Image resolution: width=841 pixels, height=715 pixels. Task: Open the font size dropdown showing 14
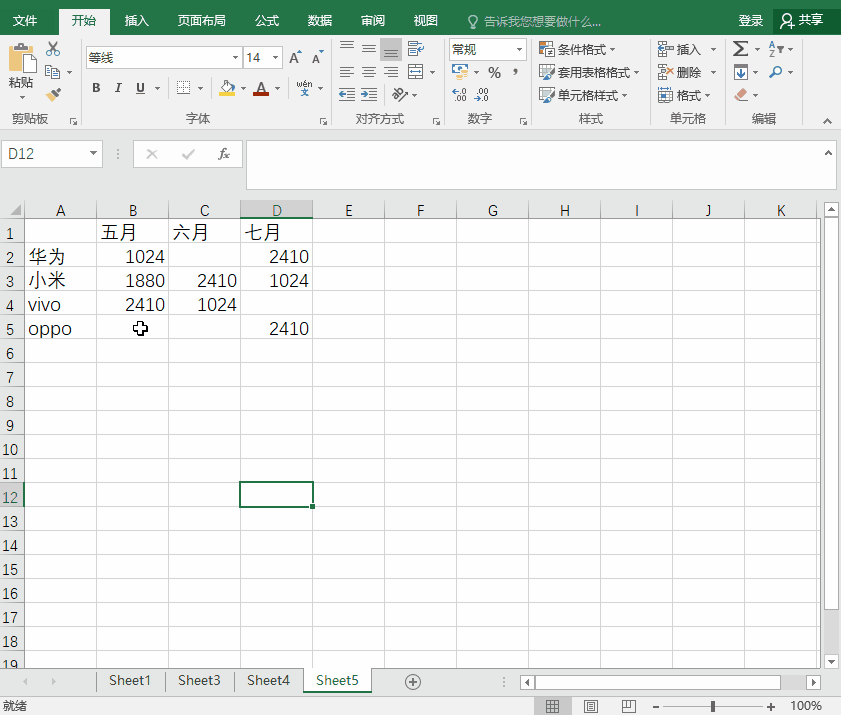point(275,57)
